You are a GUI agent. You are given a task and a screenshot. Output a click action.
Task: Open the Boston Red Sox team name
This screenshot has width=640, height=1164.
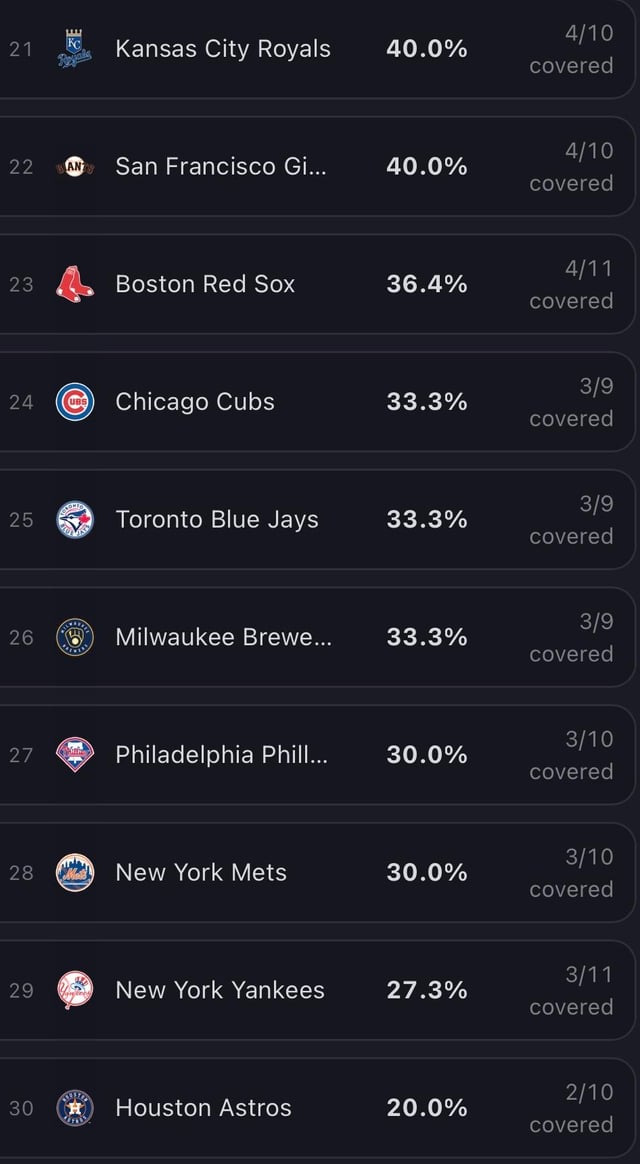coord(205,284)
